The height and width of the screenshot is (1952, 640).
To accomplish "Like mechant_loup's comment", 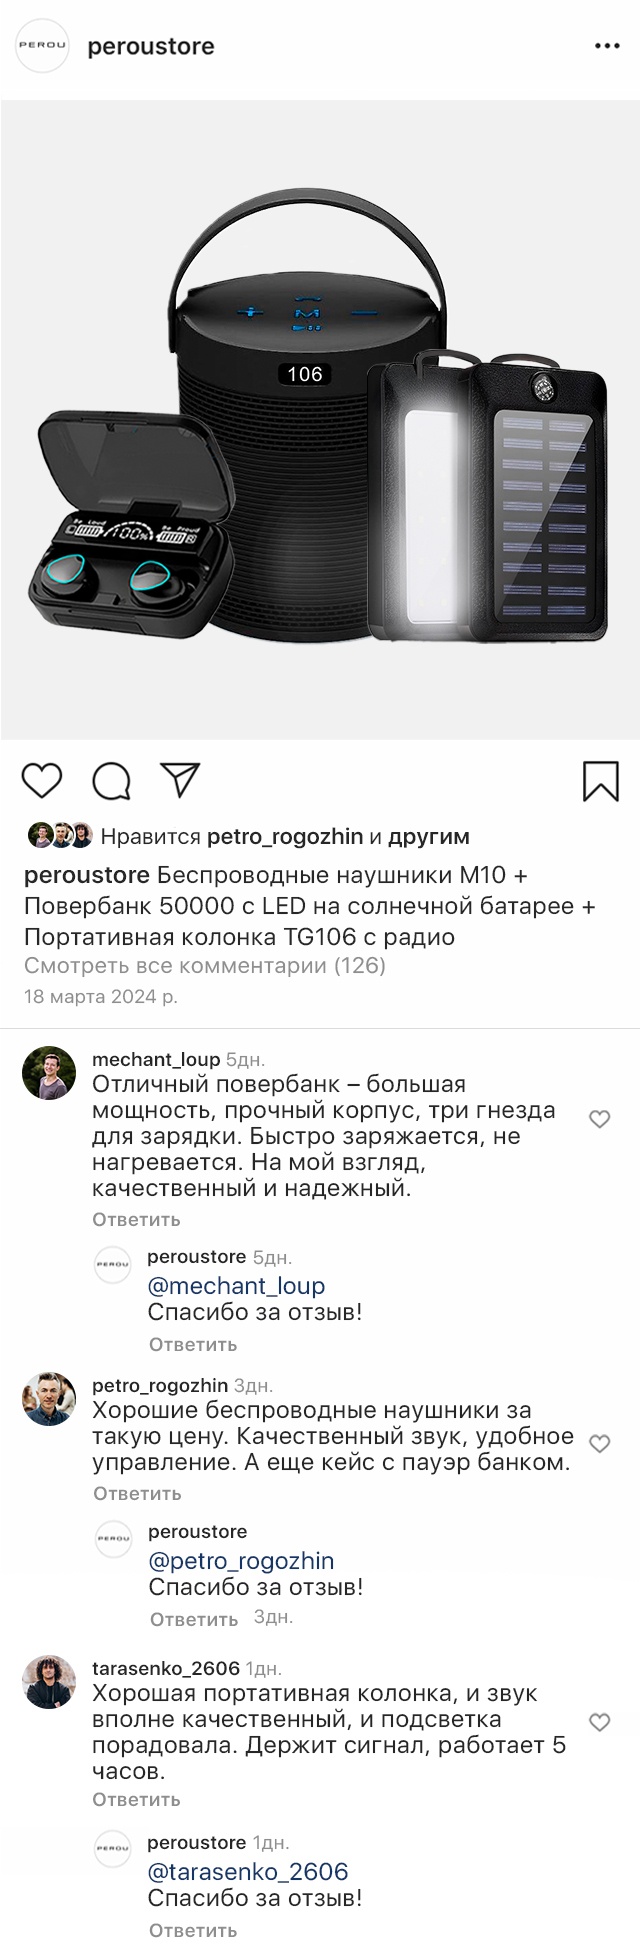I will (x=599, y=1119).
